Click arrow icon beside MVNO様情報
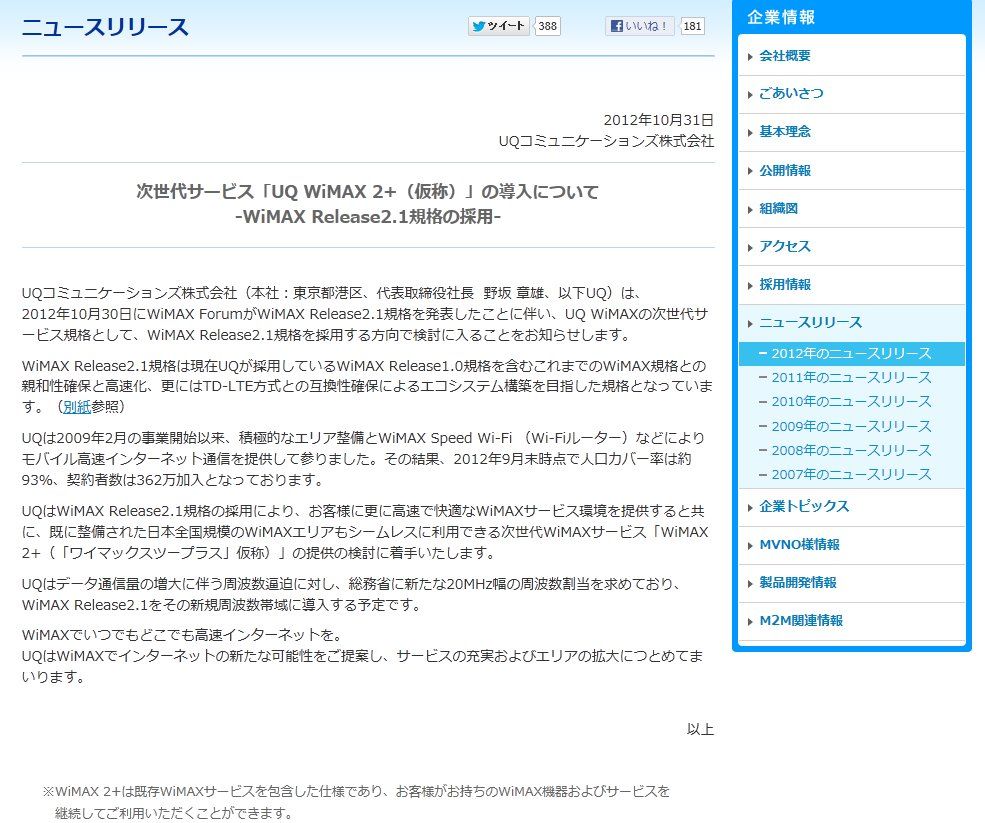 [750, 546]
